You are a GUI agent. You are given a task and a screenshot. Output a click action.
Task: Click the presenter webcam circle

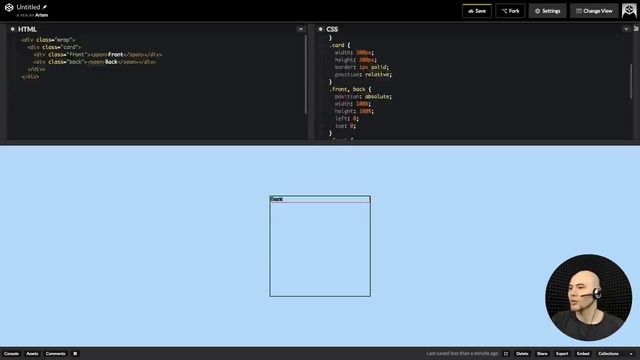pos(588,298)
